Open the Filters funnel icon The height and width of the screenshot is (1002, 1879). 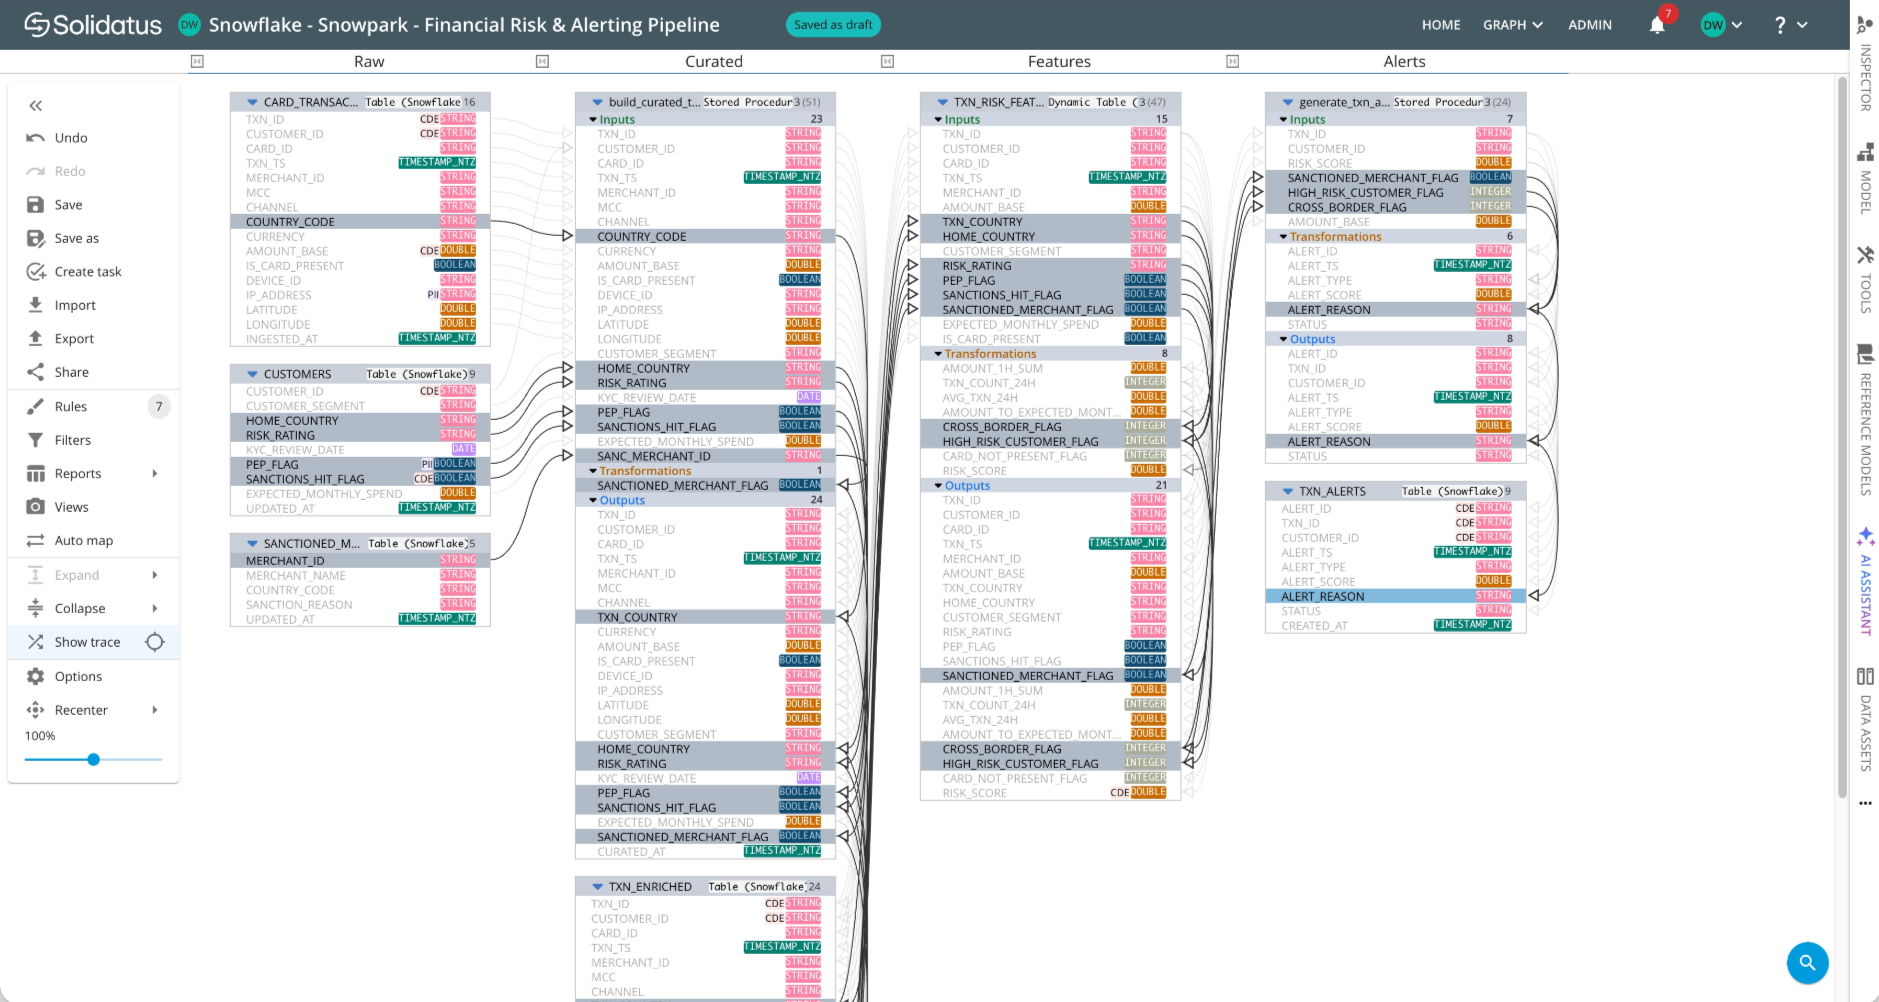tap(35, 440)
